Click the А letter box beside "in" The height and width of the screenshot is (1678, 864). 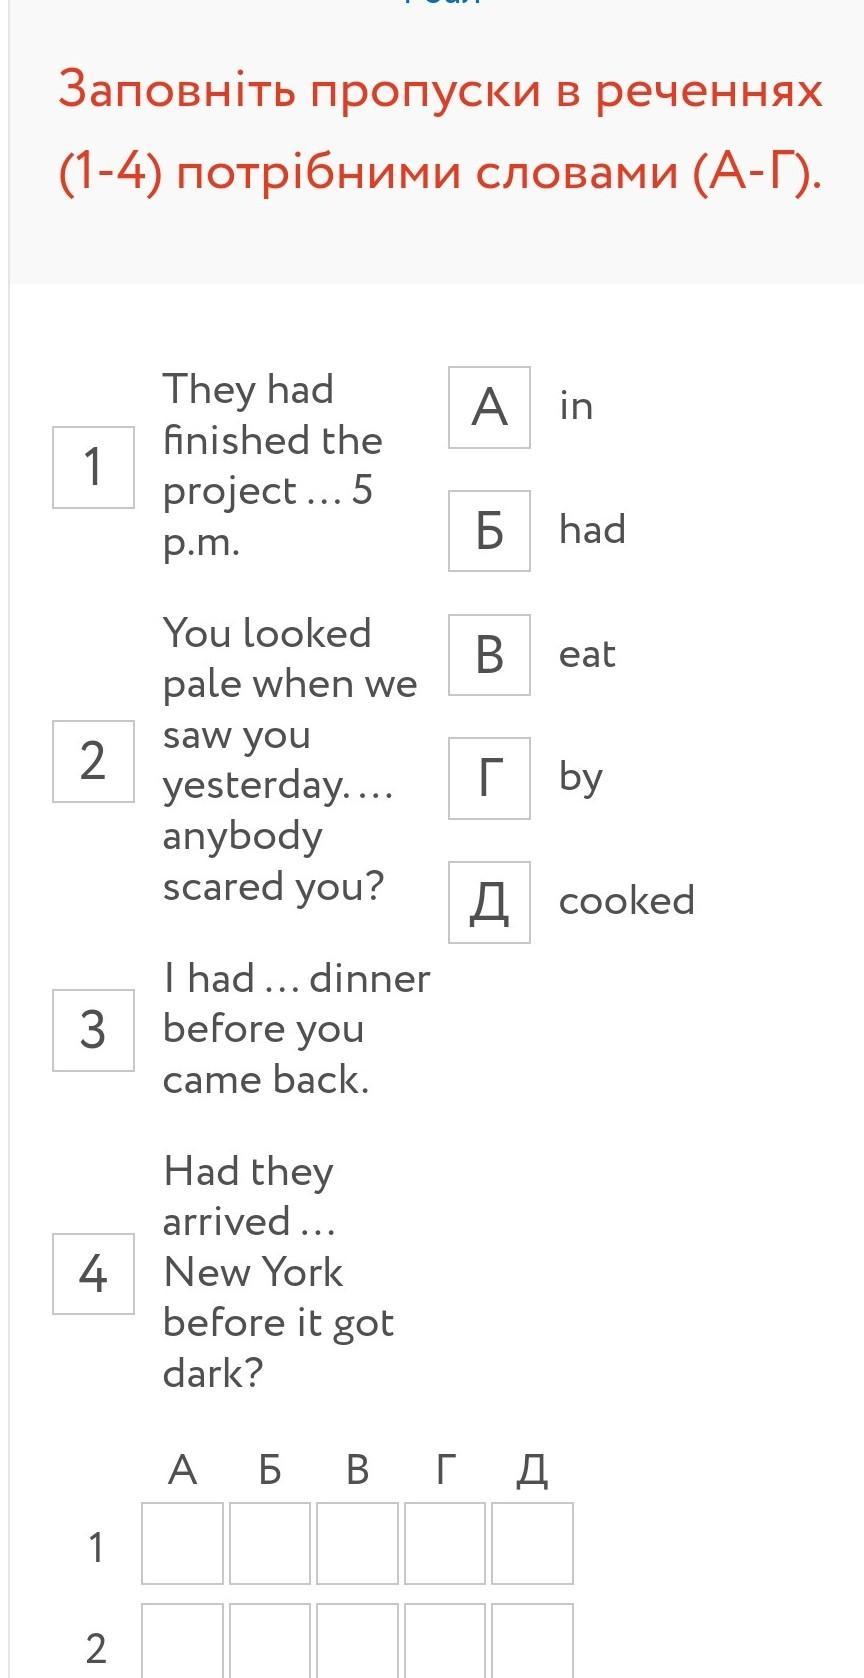489,407
